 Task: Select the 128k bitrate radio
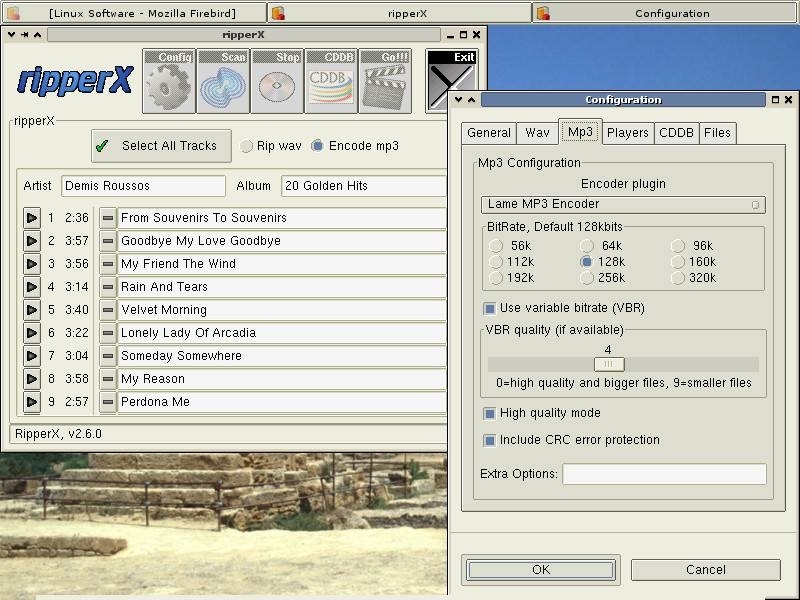coord(602,262)
